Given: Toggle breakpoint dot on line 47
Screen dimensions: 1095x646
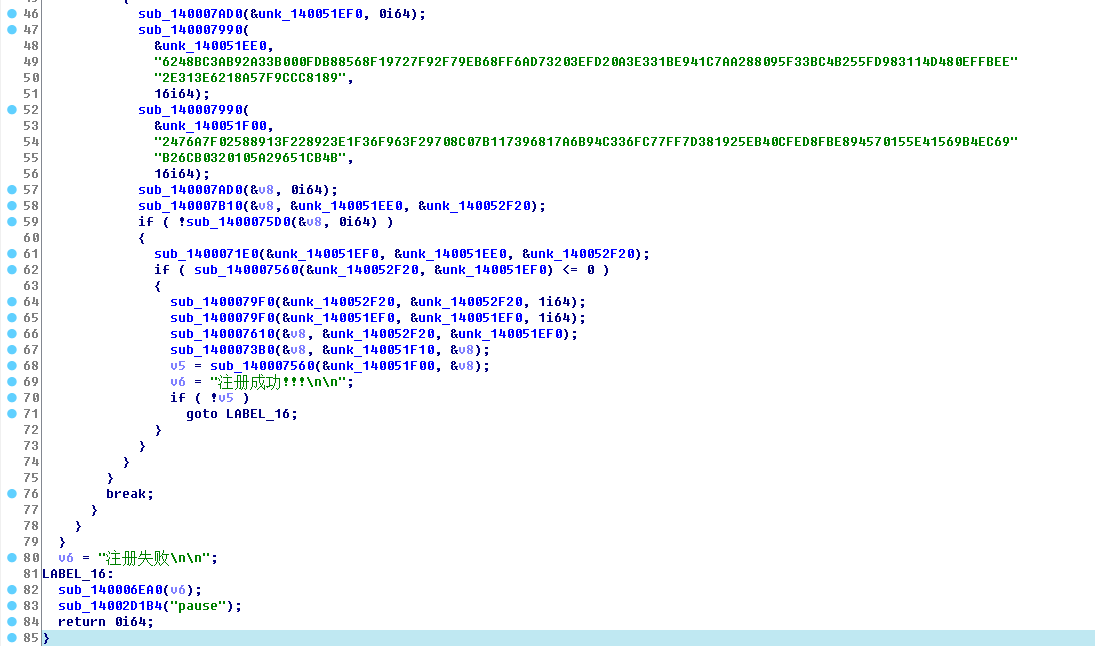Looking at the screenshot, I should click(12, 29).
